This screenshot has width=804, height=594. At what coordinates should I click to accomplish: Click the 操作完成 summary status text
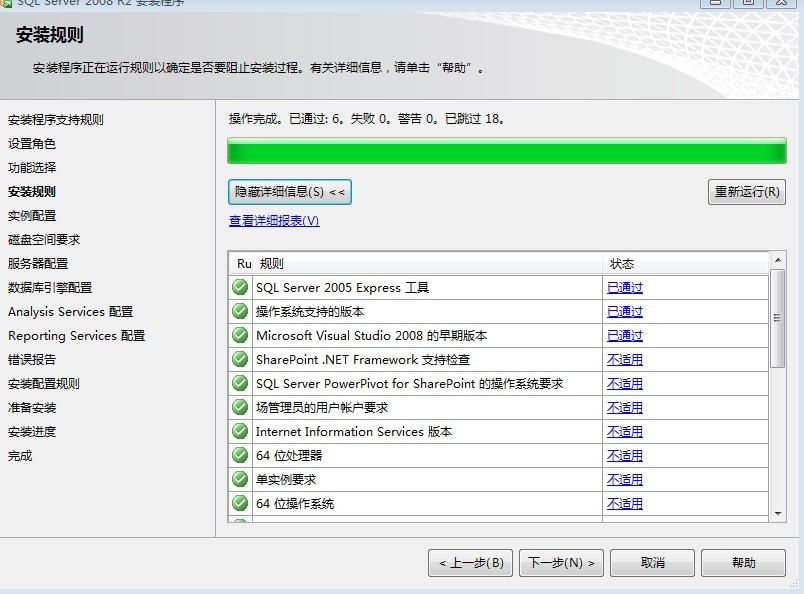367,119
